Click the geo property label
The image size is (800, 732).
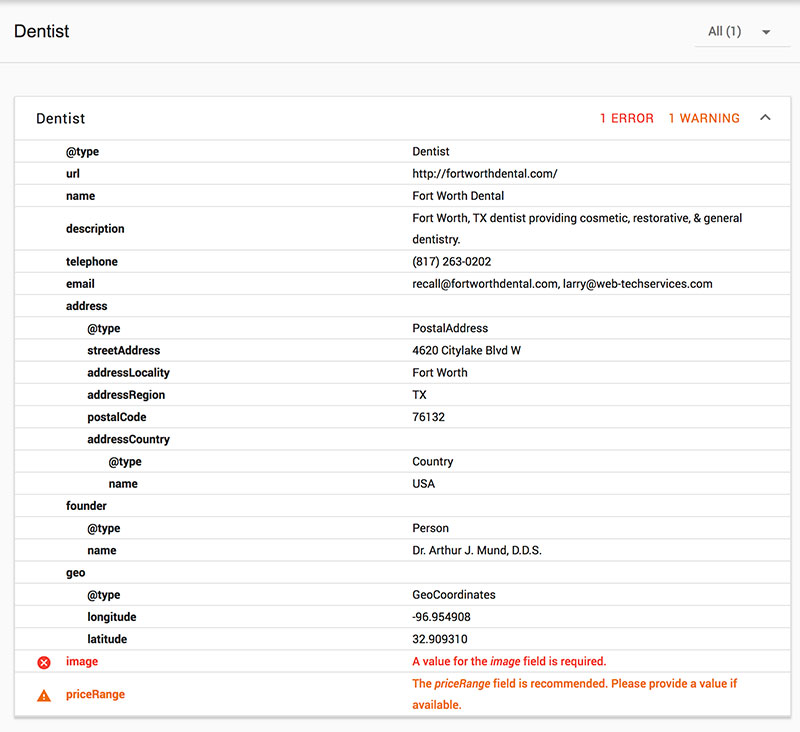pyautogui.click(x=76, y=573)
